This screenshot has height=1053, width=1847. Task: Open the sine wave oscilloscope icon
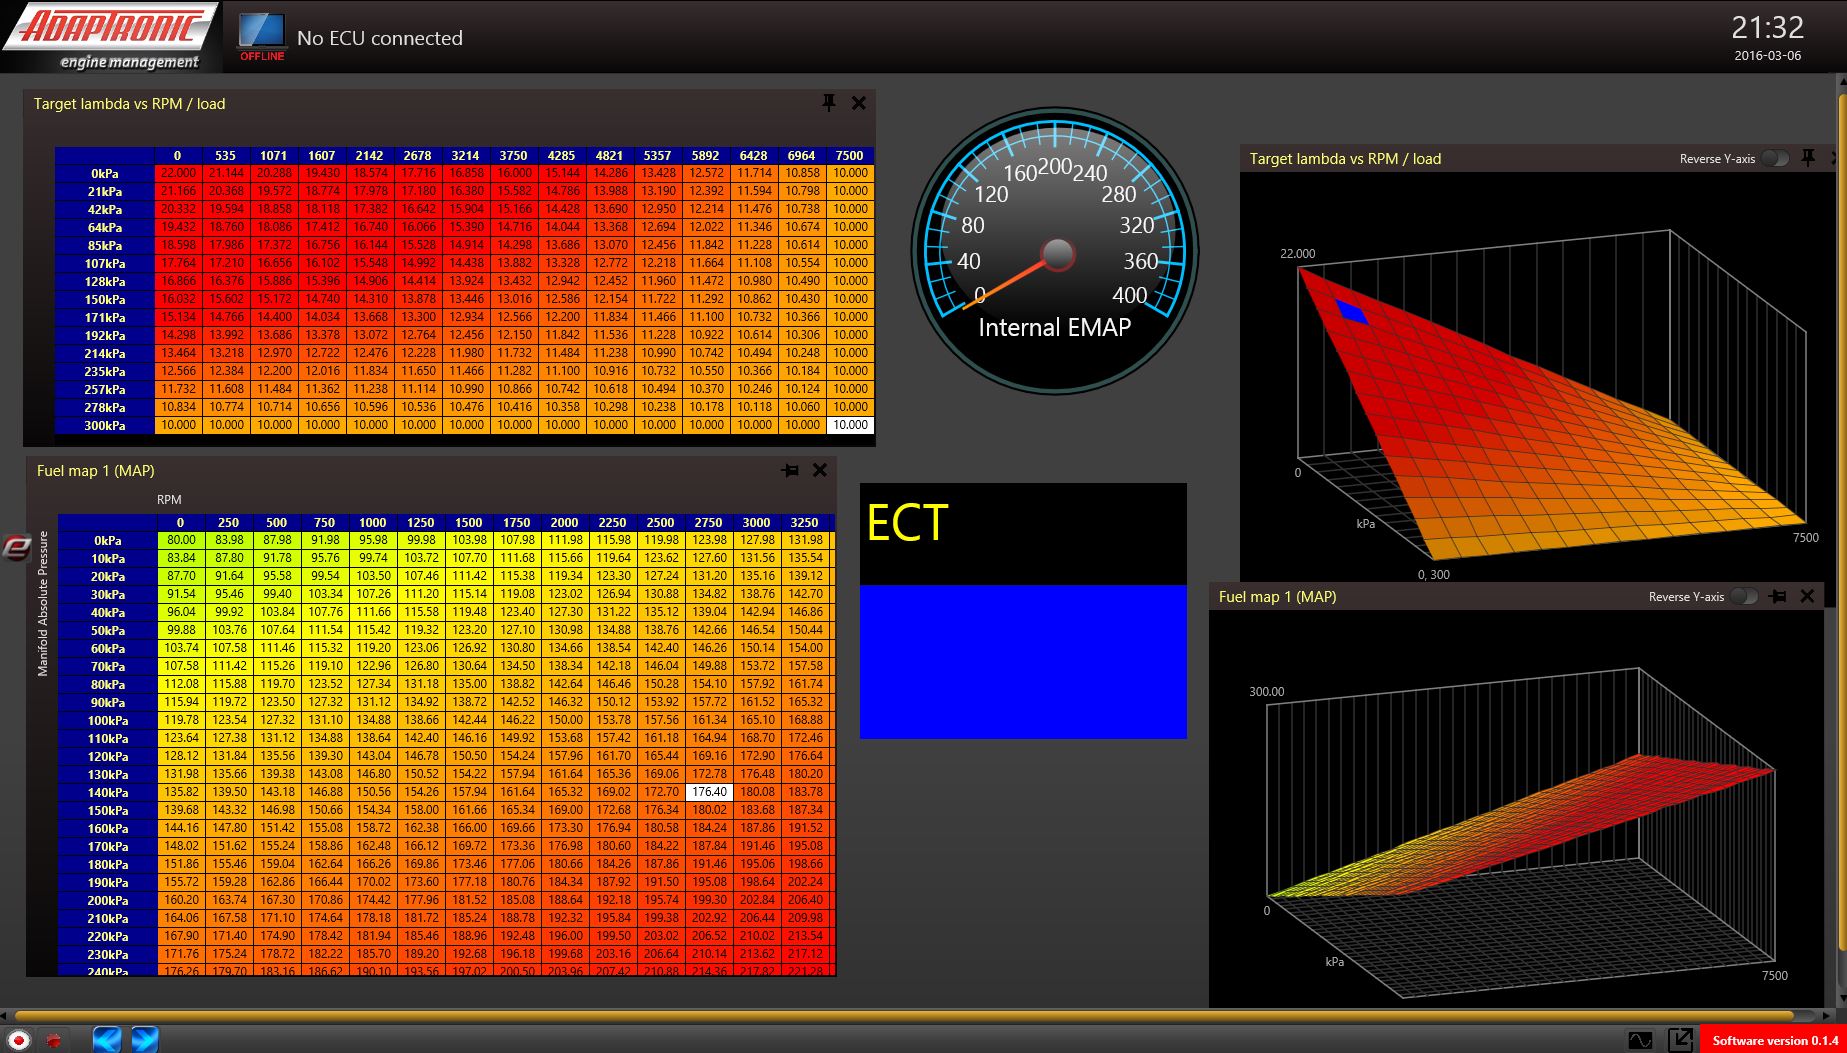click(1640, 1040)
